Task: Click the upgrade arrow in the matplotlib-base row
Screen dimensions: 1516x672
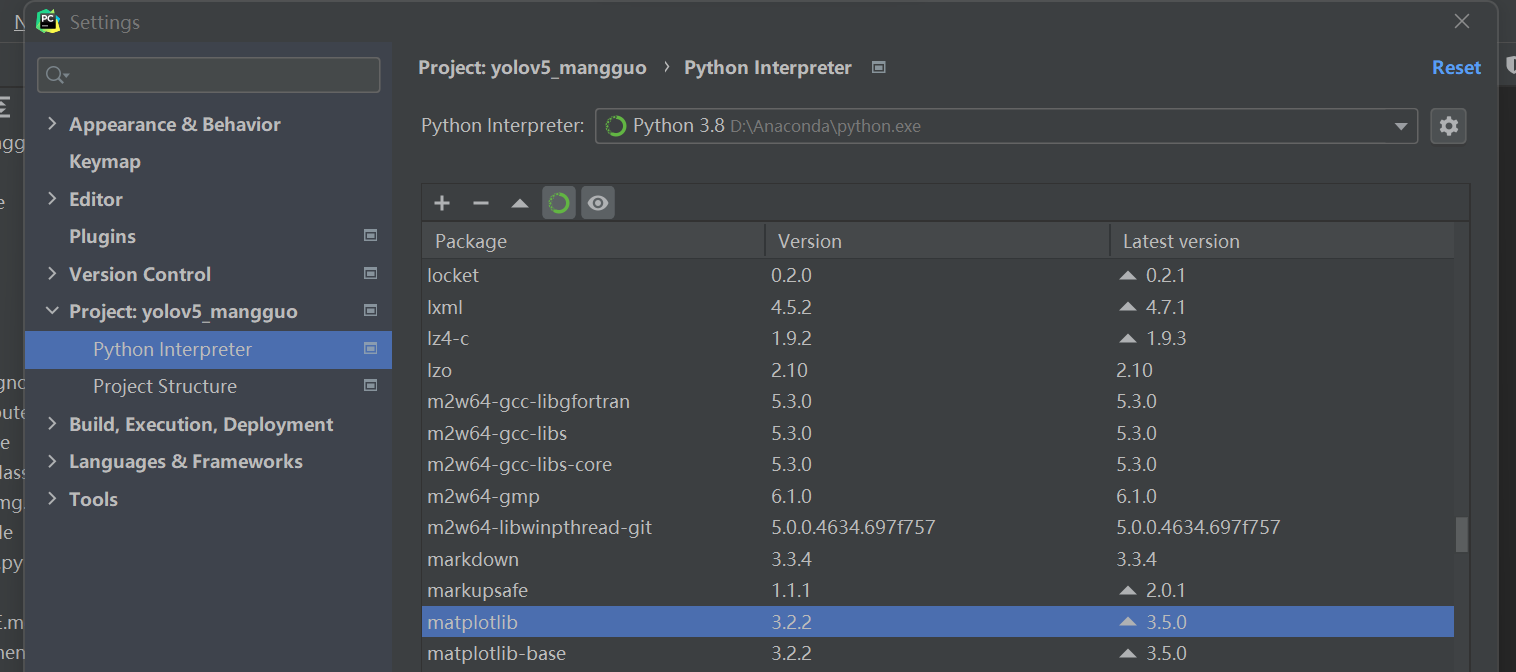Action: tap(1128, 654)
